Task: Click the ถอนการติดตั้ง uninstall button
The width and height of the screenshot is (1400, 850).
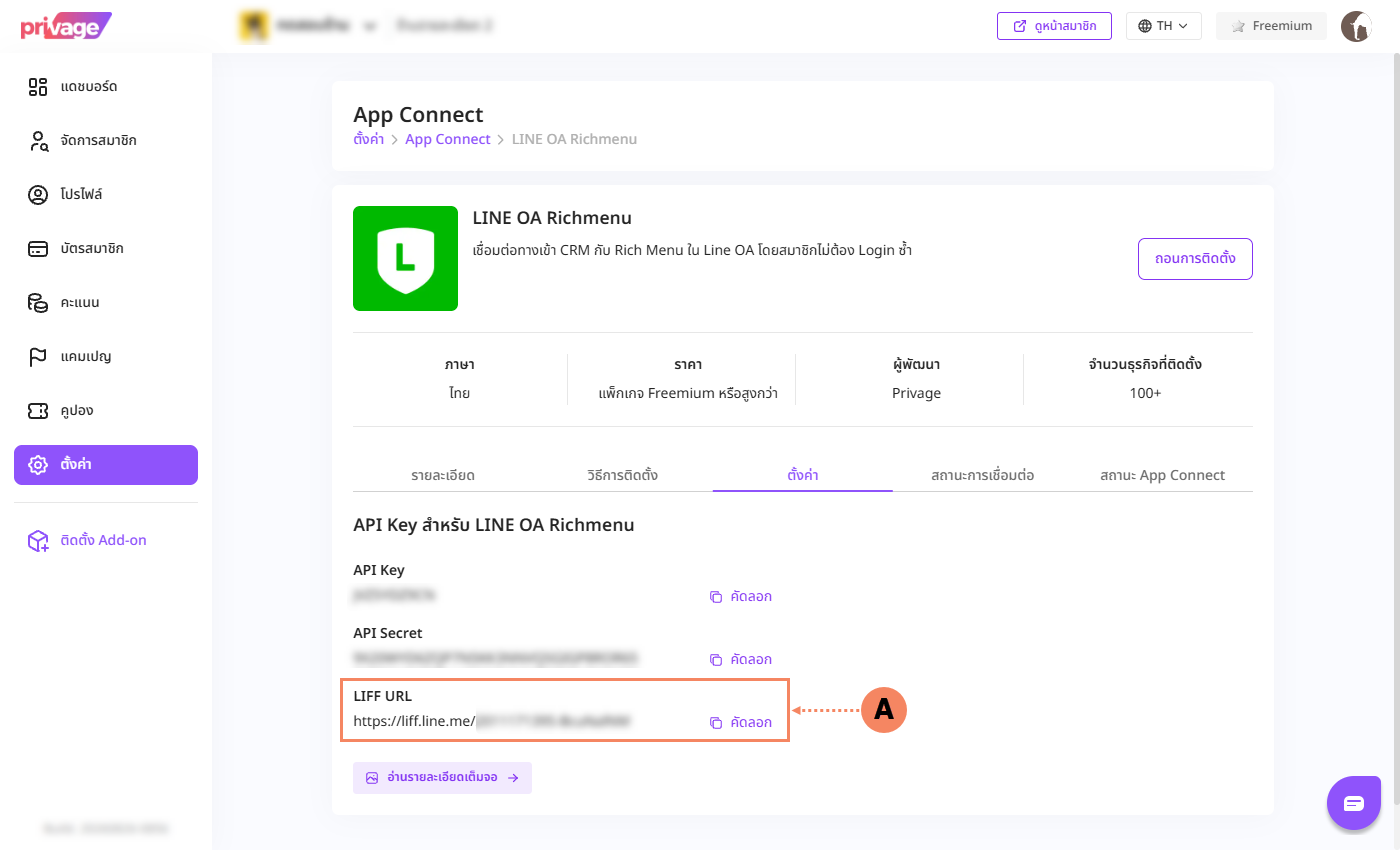Action: 1195,259
